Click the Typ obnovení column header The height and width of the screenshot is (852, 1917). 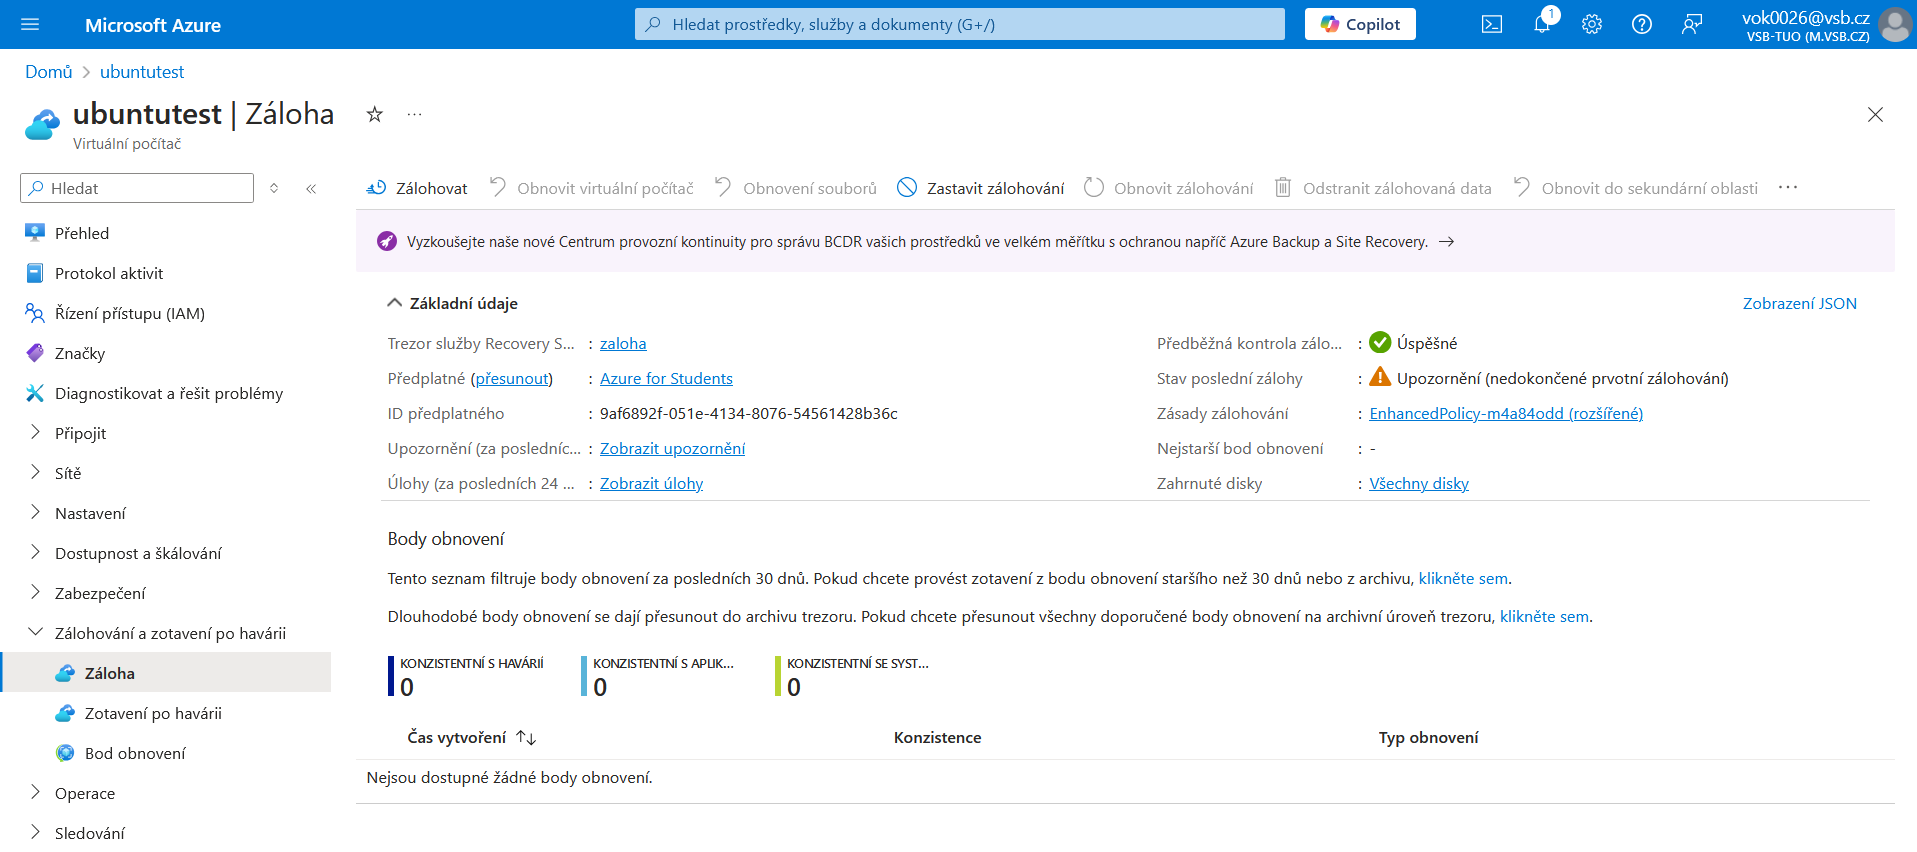[1428, 737]
